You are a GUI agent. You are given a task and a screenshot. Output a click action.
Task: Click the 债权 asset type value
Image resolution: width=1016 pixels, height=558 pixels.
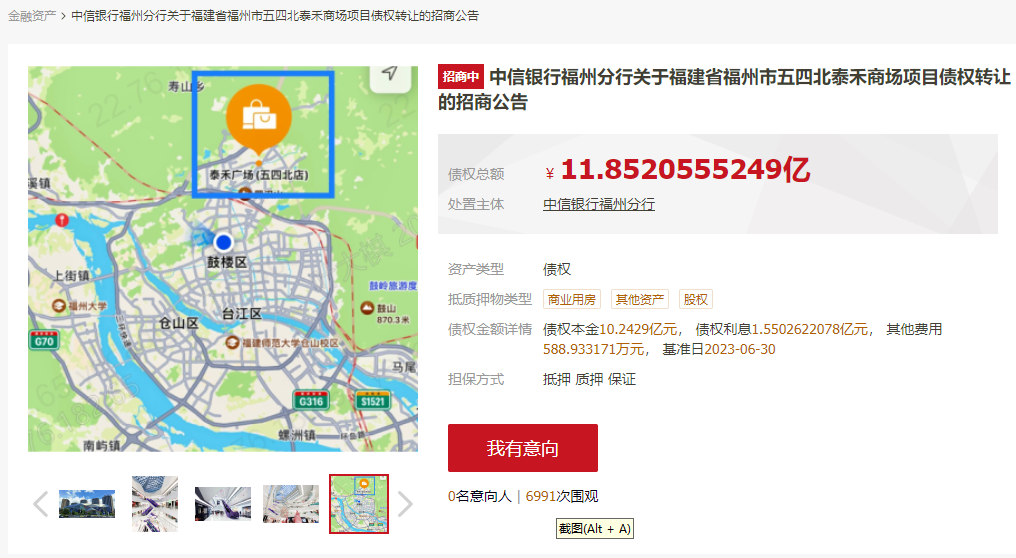[557, 269]
